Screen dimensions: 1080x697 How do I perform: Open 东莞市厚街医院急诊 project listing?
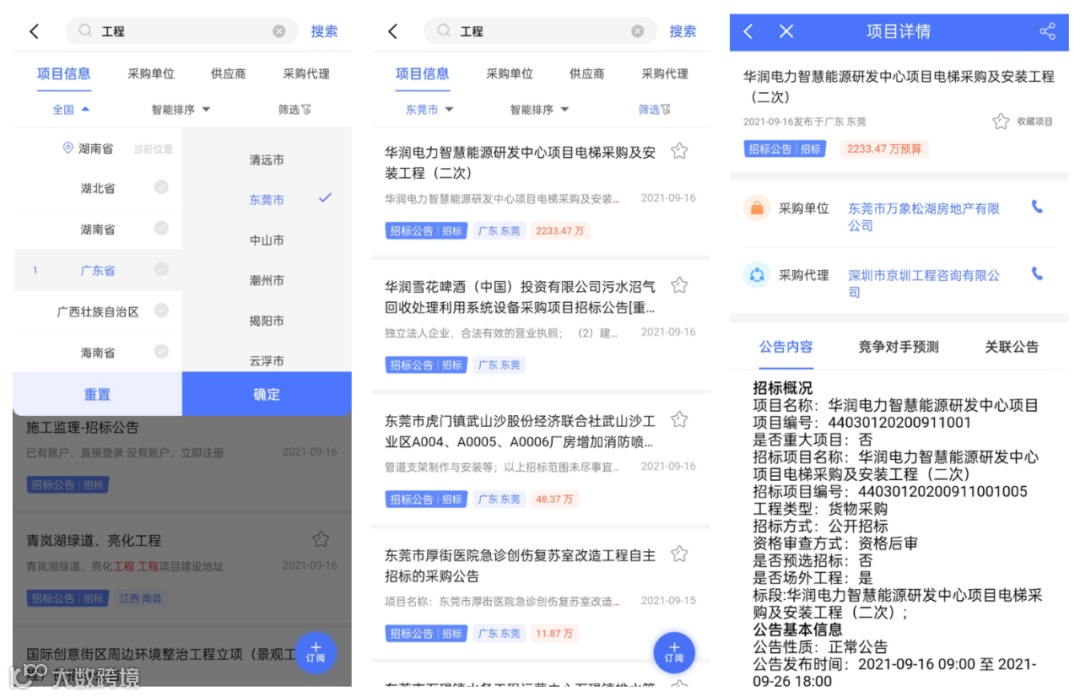[x=541, y=594]
